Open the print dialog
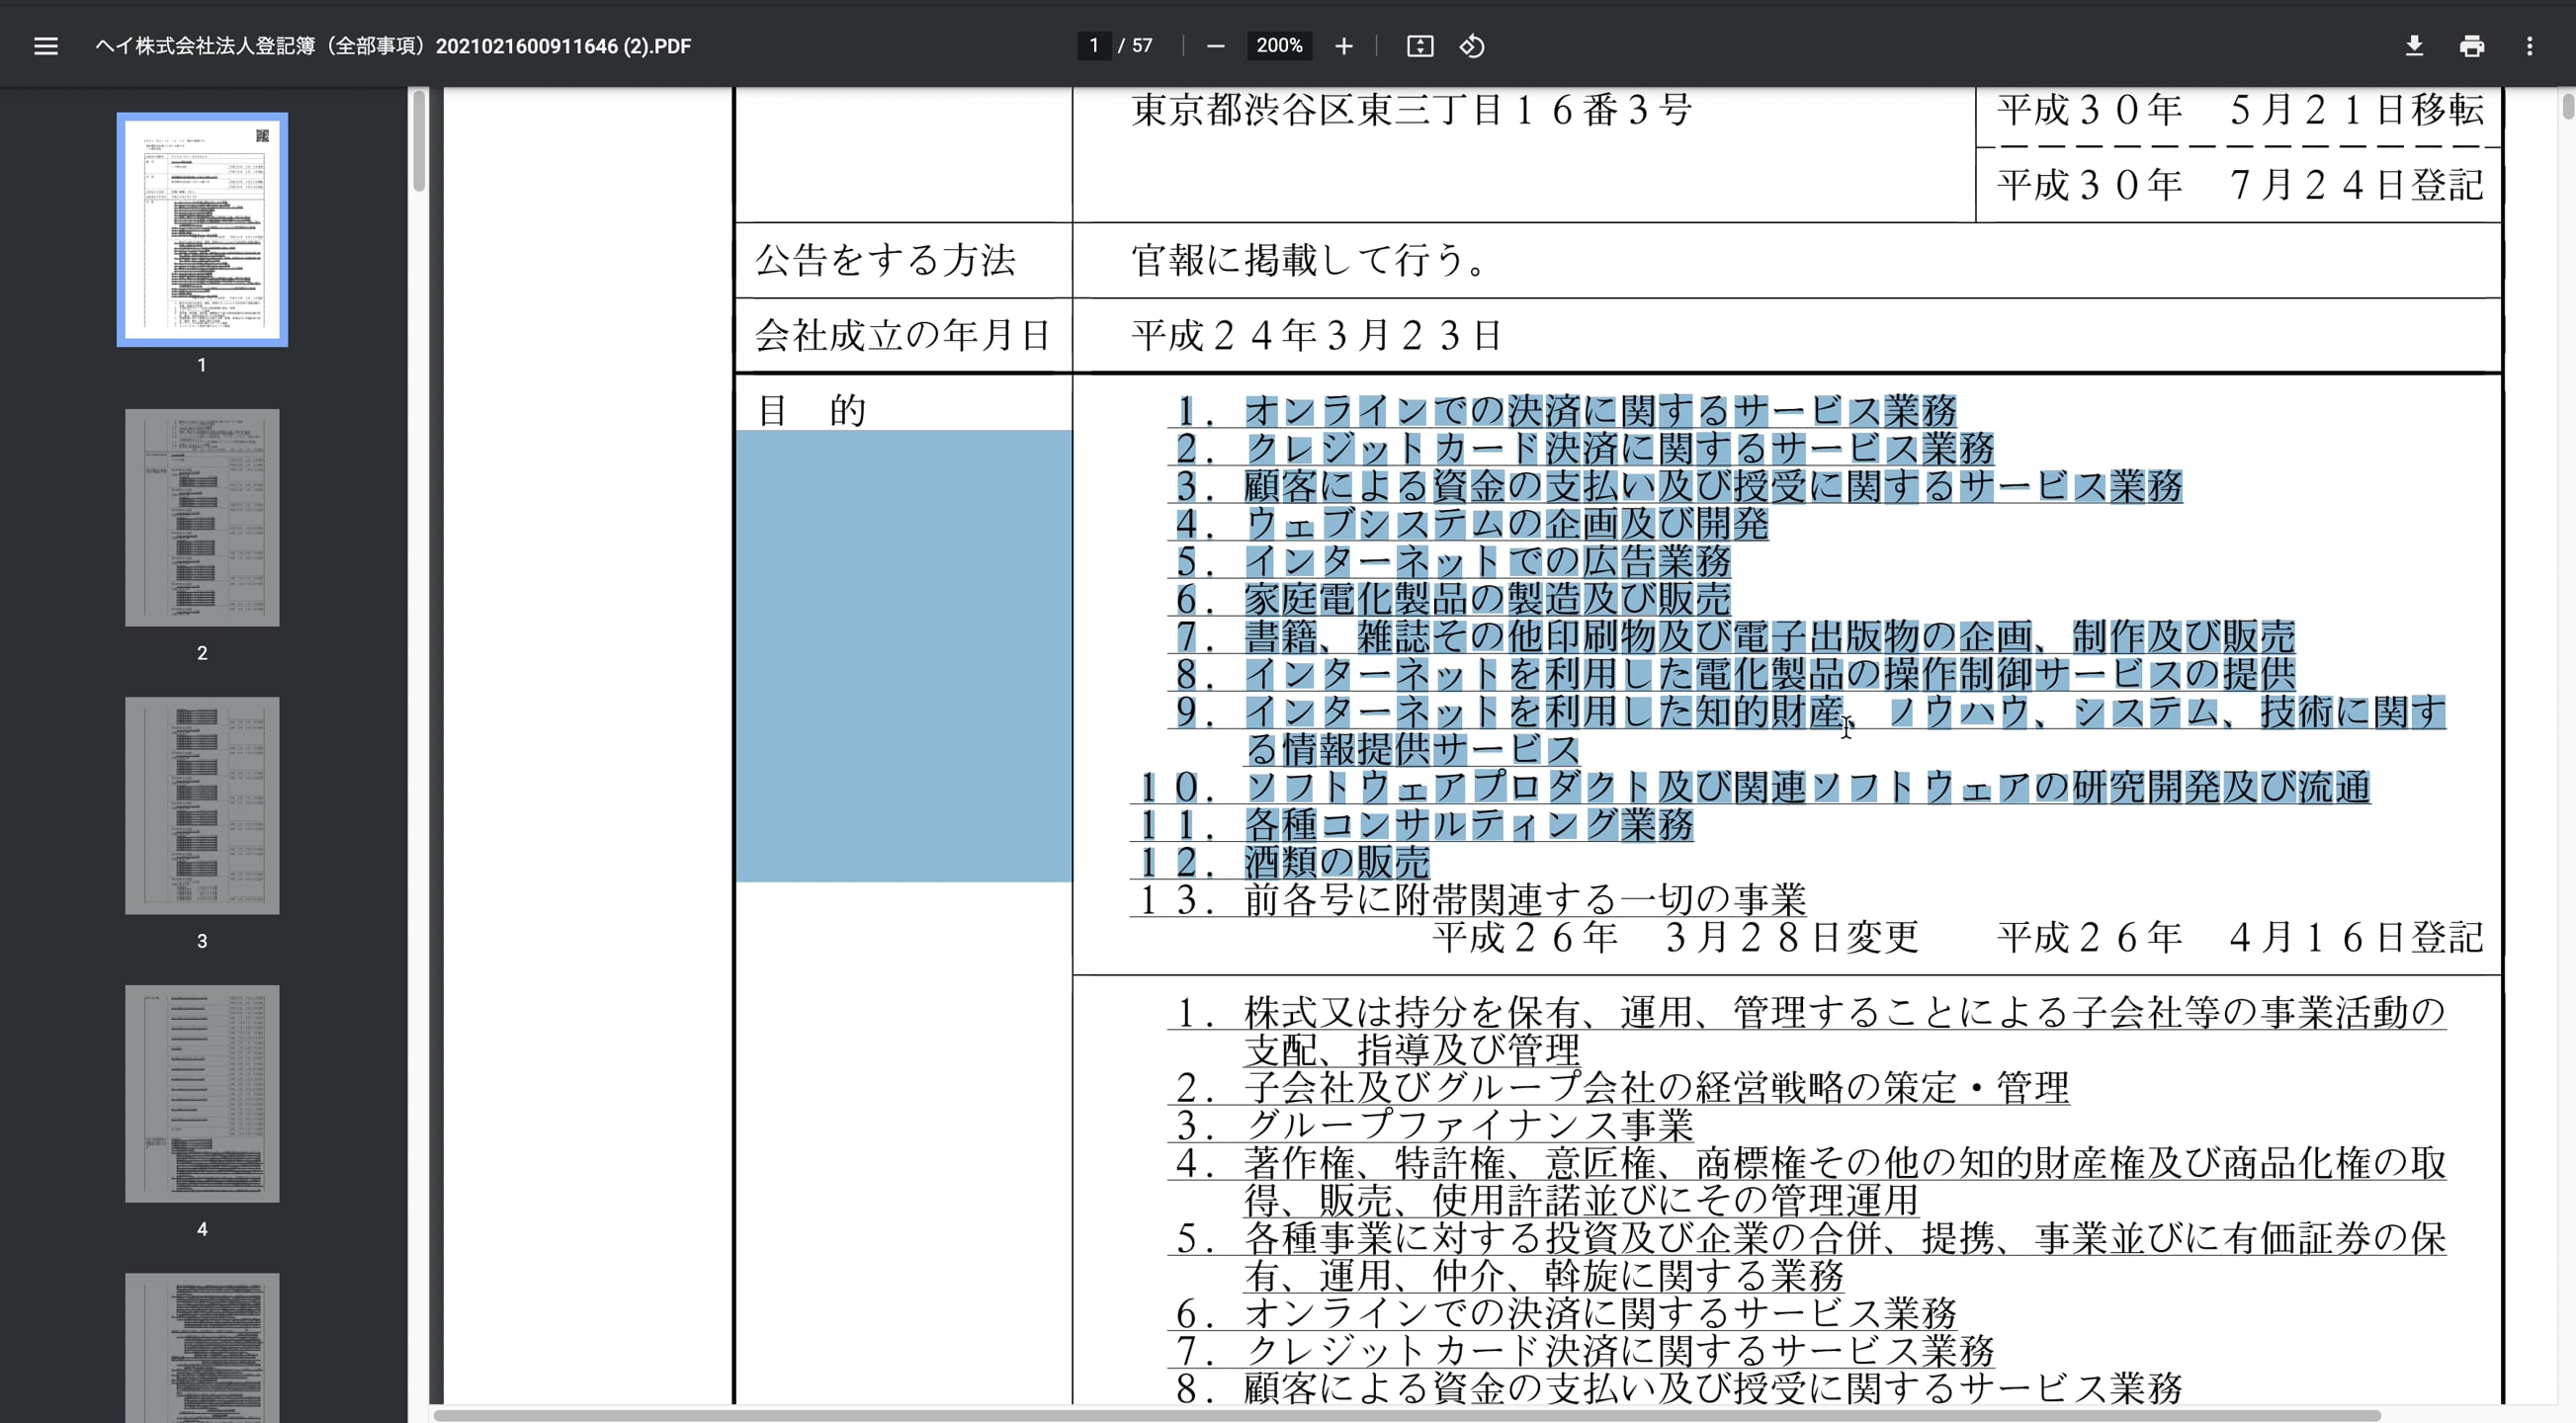 2472,46
